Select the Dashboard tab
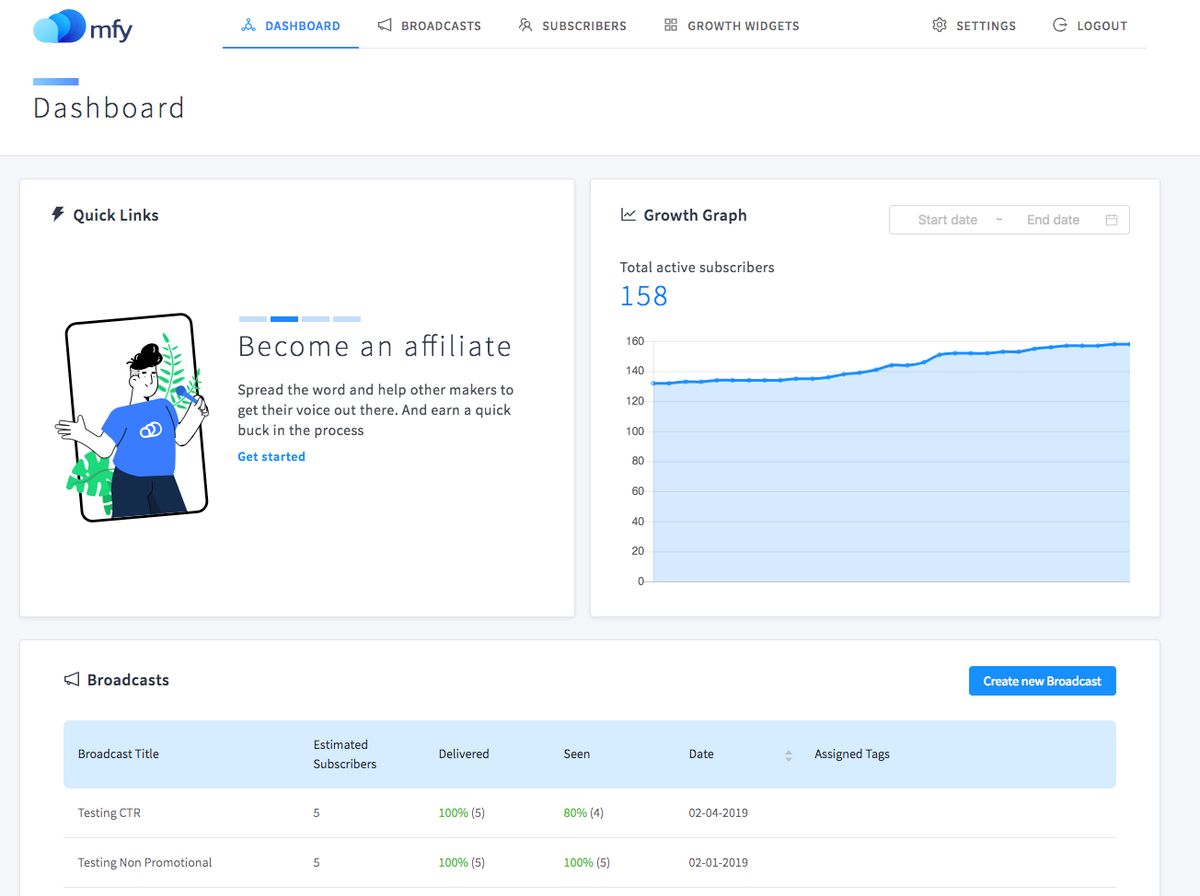This screenshot has height=896, width=1200. point(290,25)
